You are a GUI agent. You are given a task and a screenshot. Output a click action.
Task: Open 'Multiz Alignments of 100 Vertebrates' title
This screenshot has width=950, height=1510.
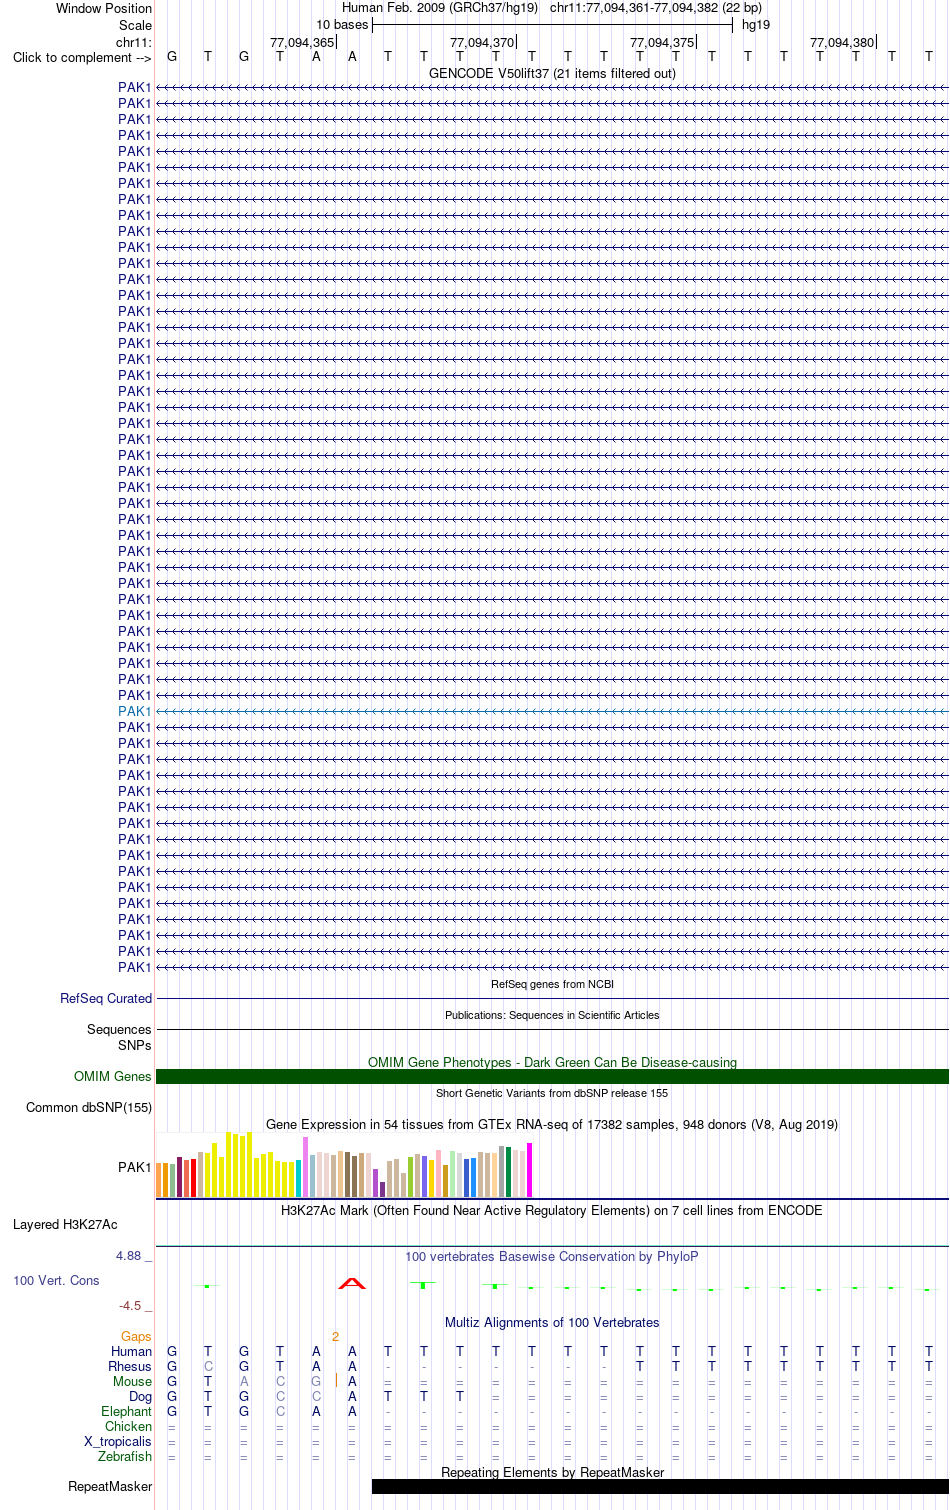(552, 1322)
